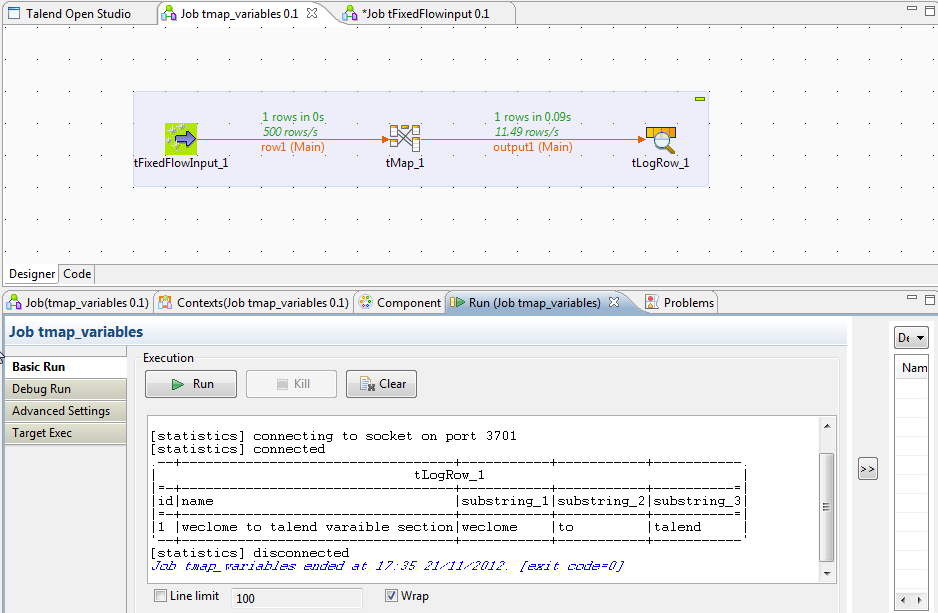Select the tMap_1 component icon
Viewport: 938px width, 613px height.
405,138
